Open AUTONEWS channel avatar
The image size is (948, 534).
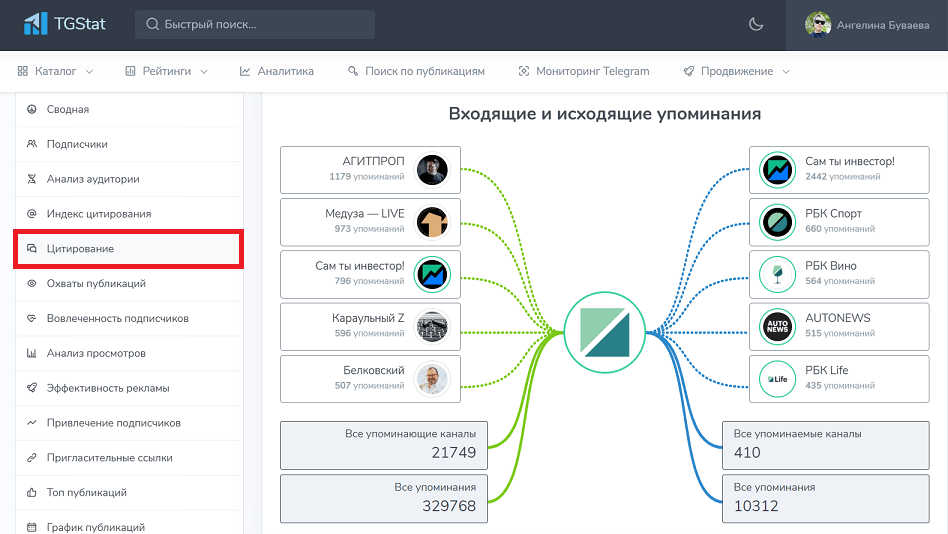(777, 327)
